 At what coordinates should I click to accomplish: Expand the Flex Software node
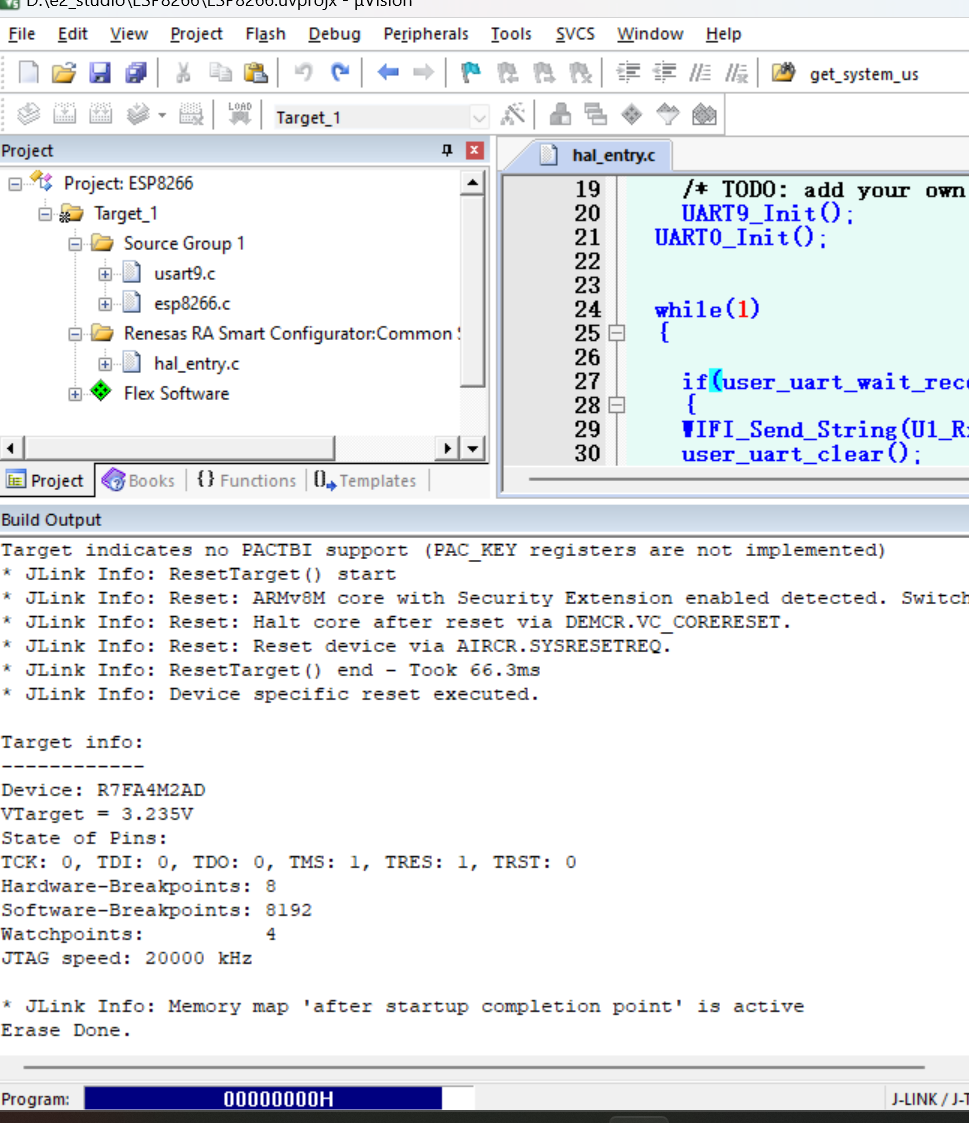click(75, 395)
